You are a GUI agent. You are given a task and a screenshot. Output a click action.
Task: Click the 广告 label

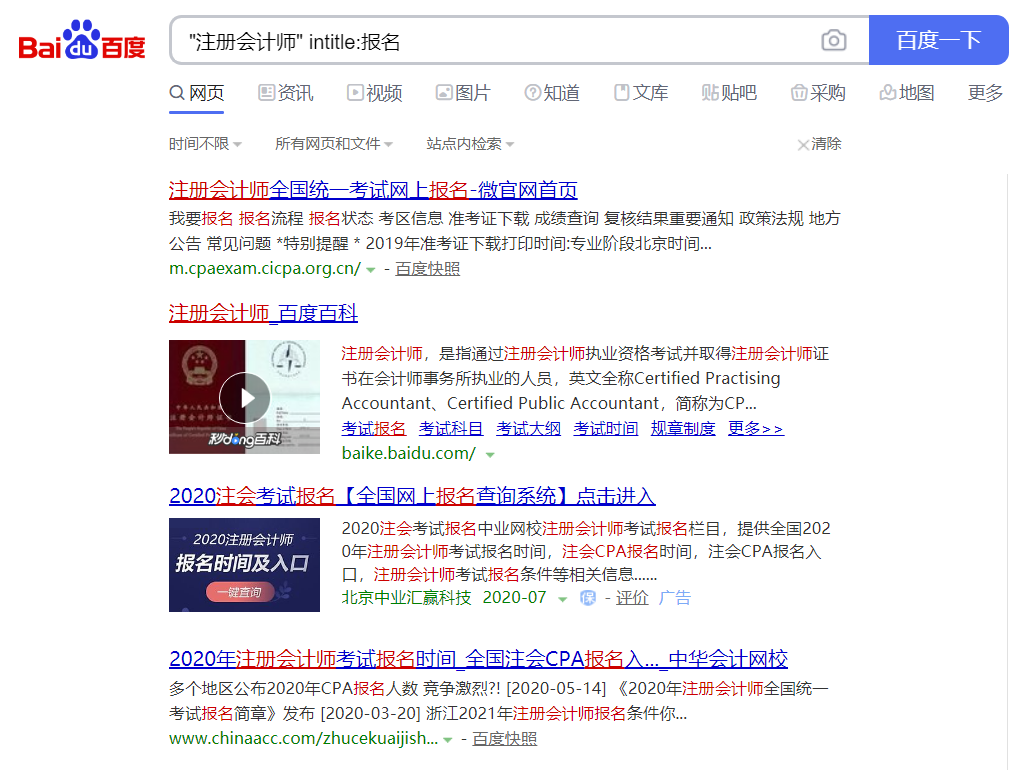pos(675,598)
